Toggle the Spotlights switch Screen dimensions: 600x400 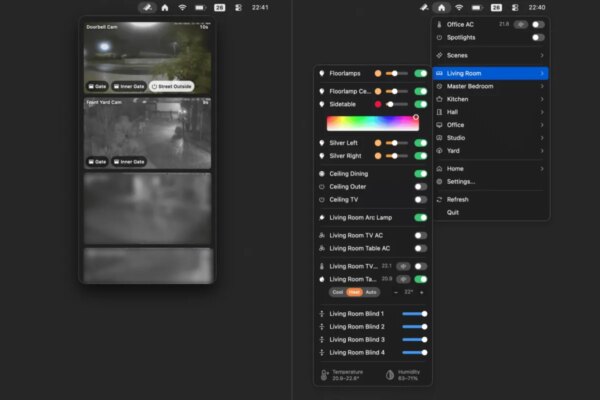[x=538, y=38]
